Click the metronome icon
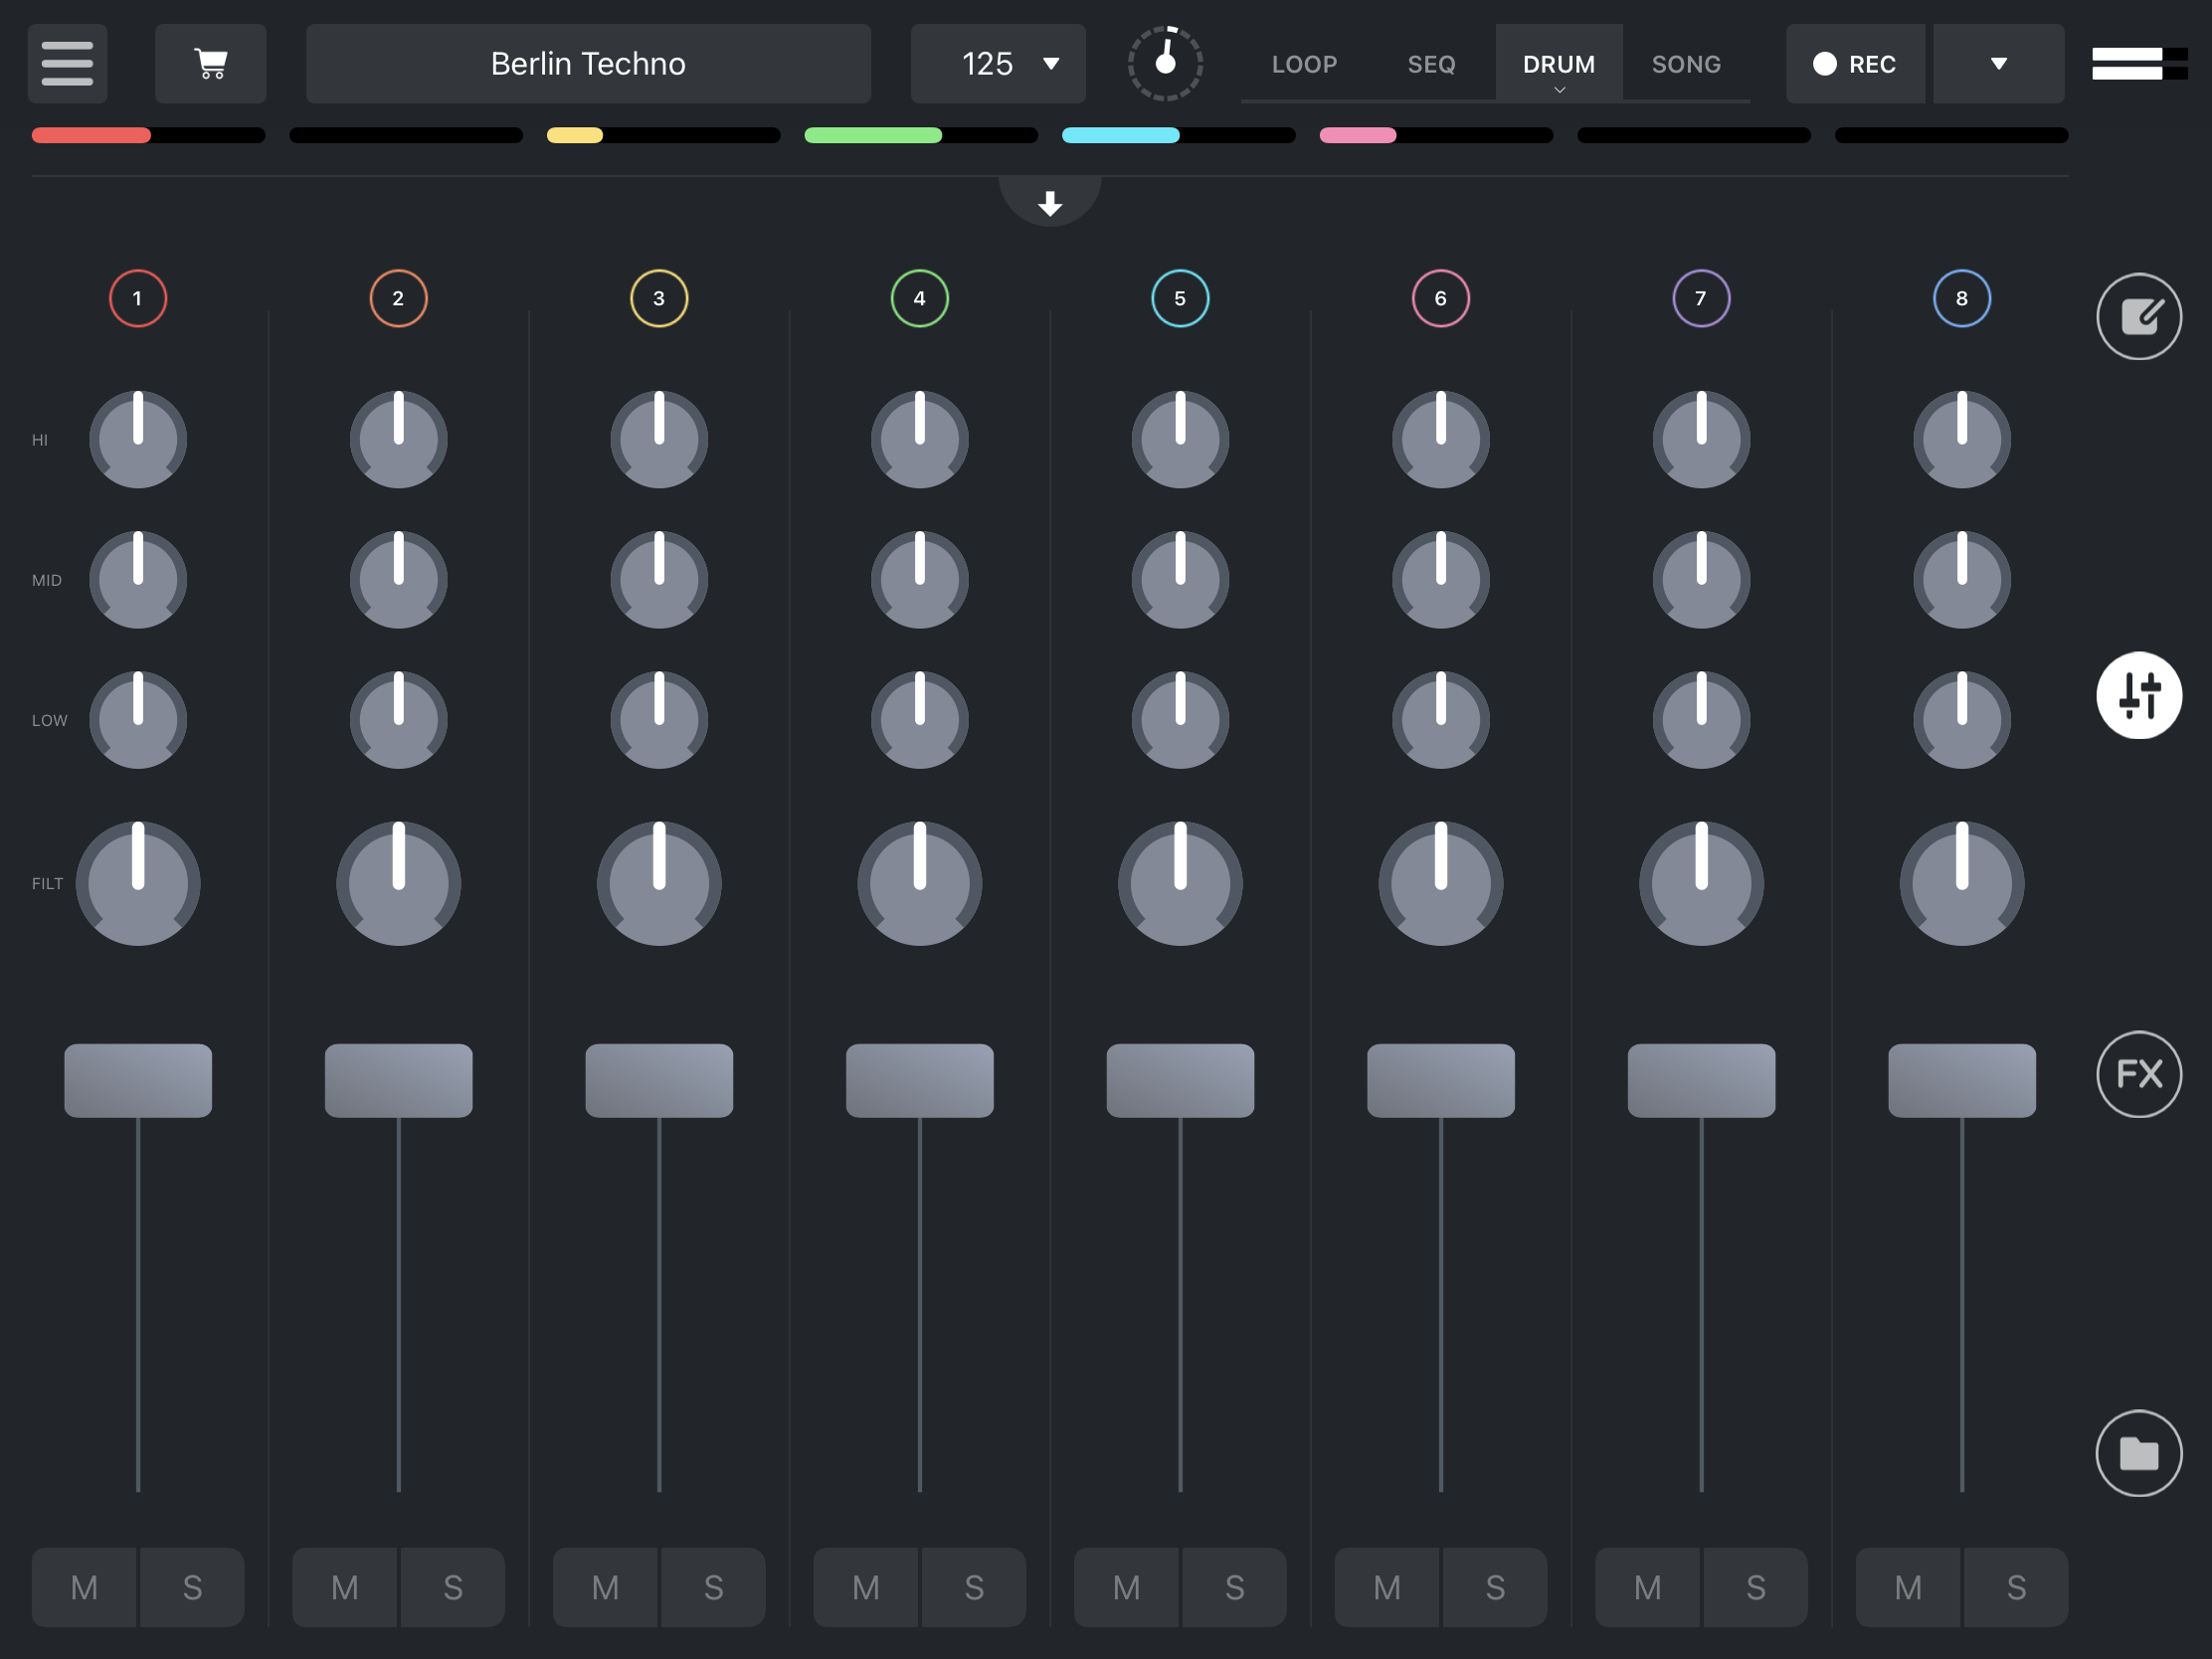 [1164, 63]
